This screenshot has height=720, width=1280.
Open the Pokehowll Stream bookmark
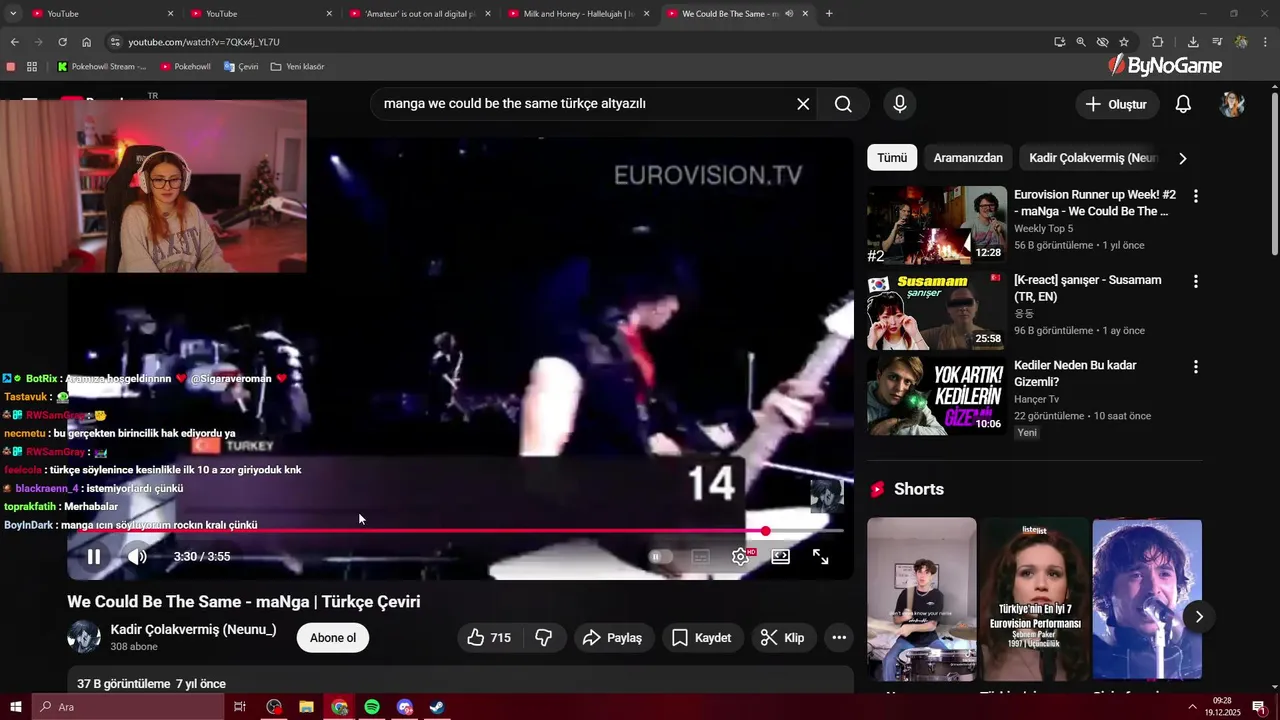click(102, 67)
